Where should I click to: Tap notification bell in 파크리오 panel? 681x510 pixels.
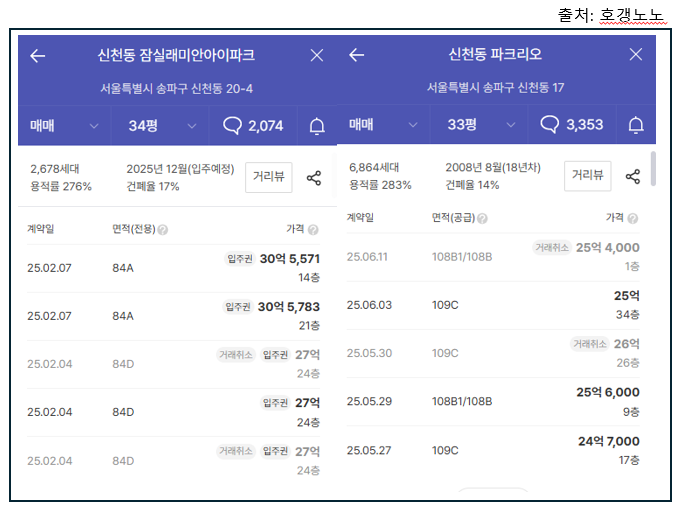tap(636, 125)
